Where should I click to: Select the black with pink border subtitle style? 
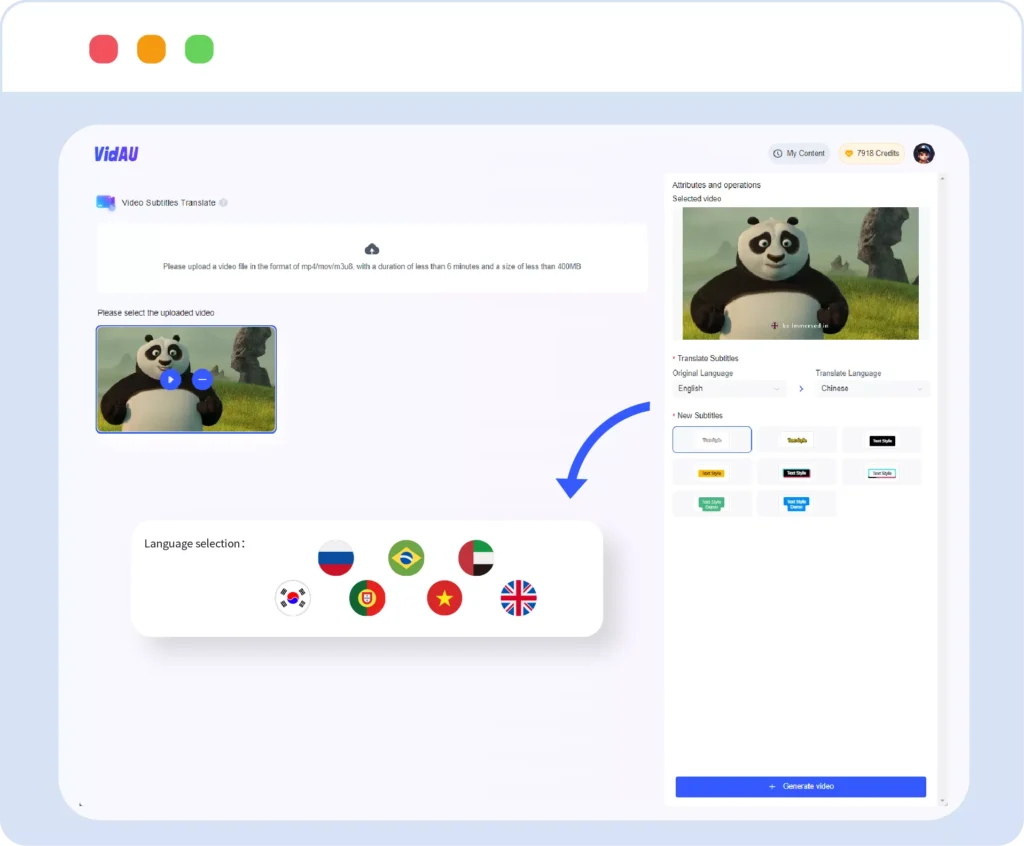[797, 472]
